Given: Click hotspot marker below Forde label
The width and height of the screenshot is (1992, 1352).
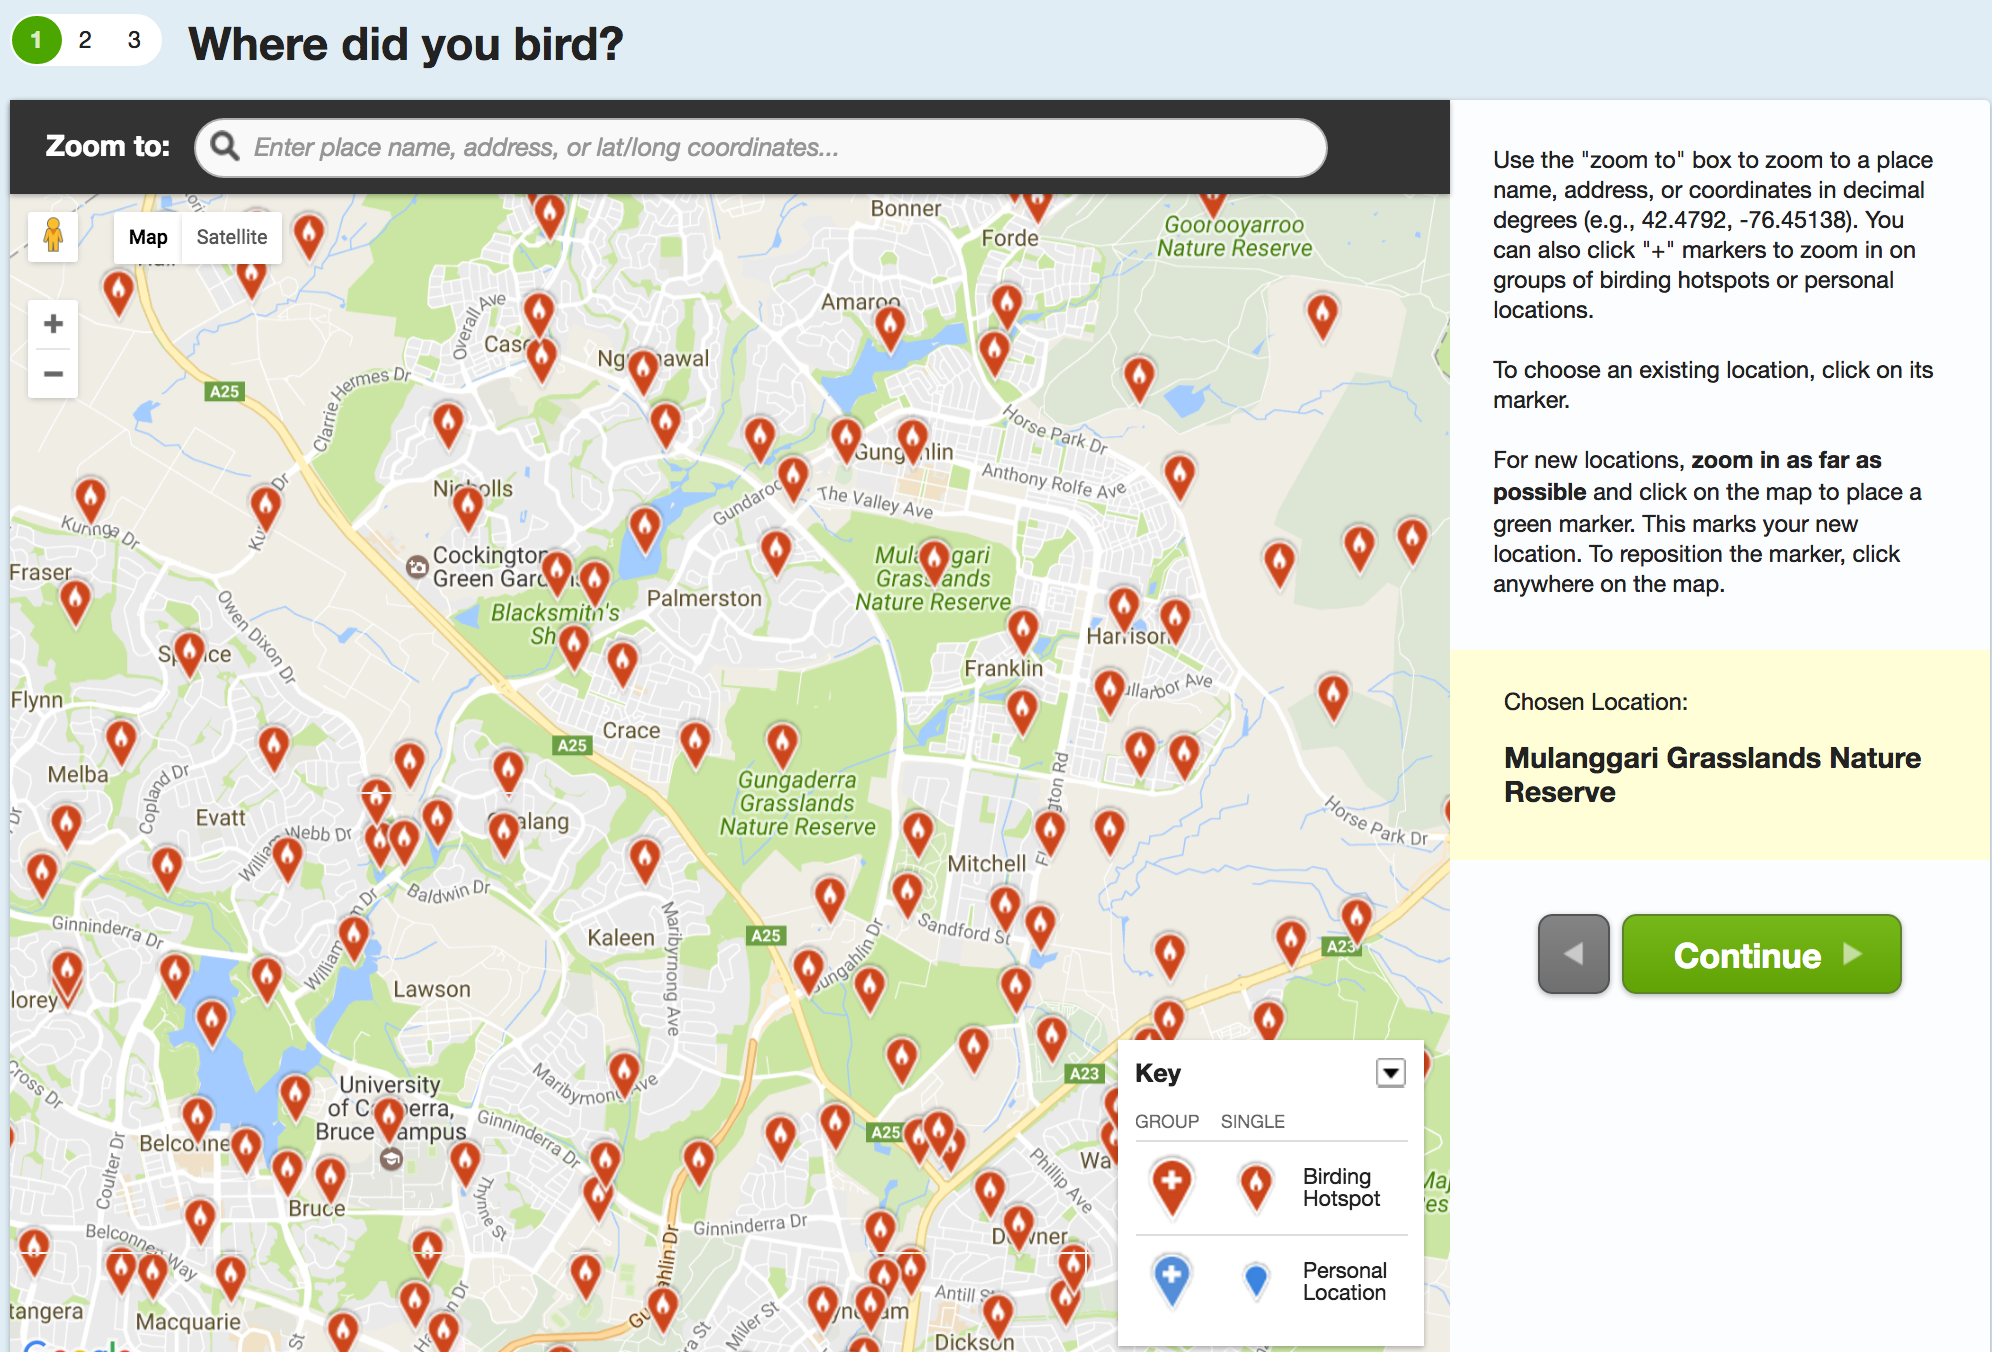Looking at the screenshot, I should click(x=1007, y=305).
